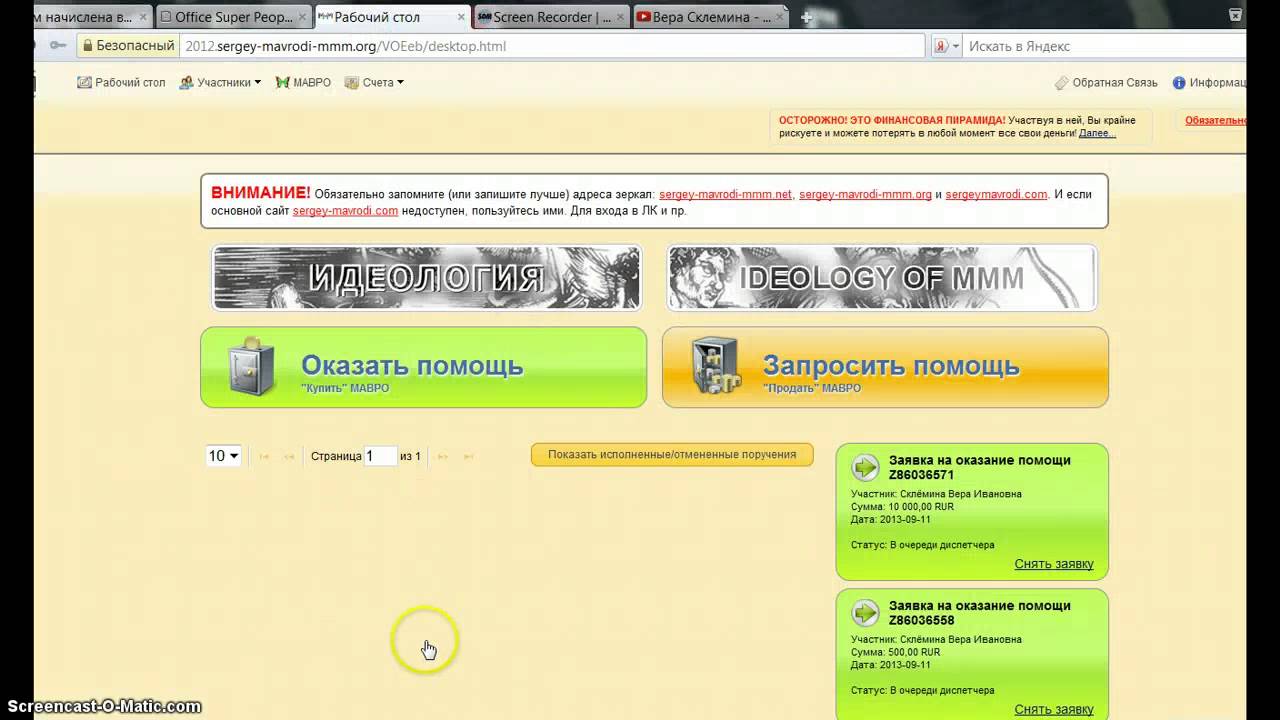This screenshot has height=720, width=1280.
Task: Click the last-page pagination arrow
Action: click(x=468, y=457)
